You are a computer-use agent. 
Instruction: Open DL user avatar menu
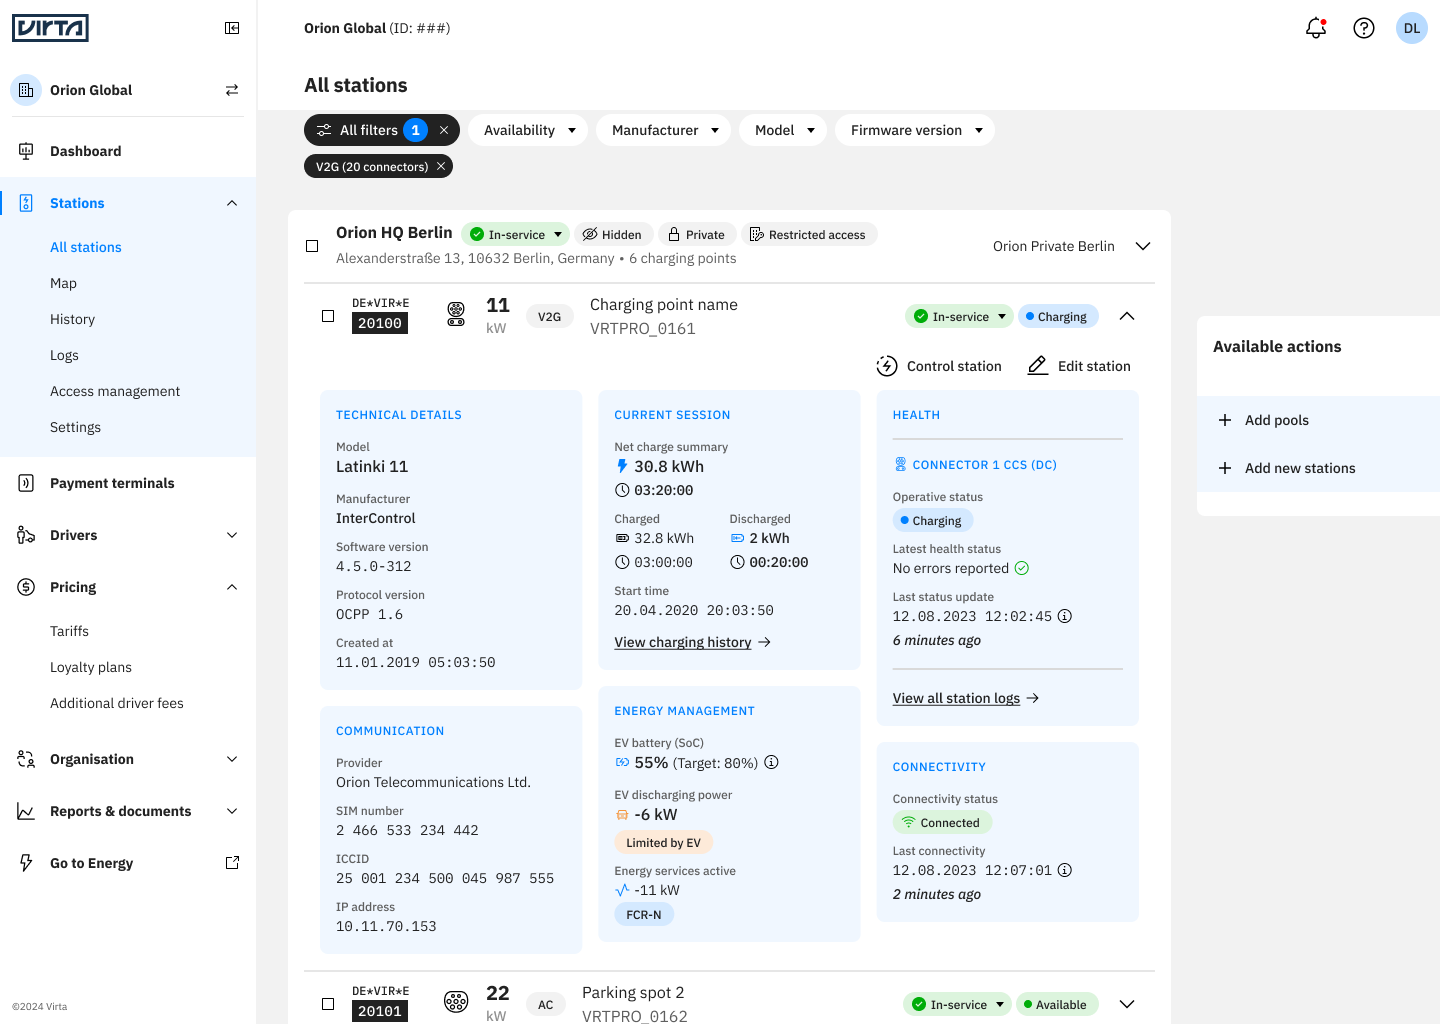1412,28
